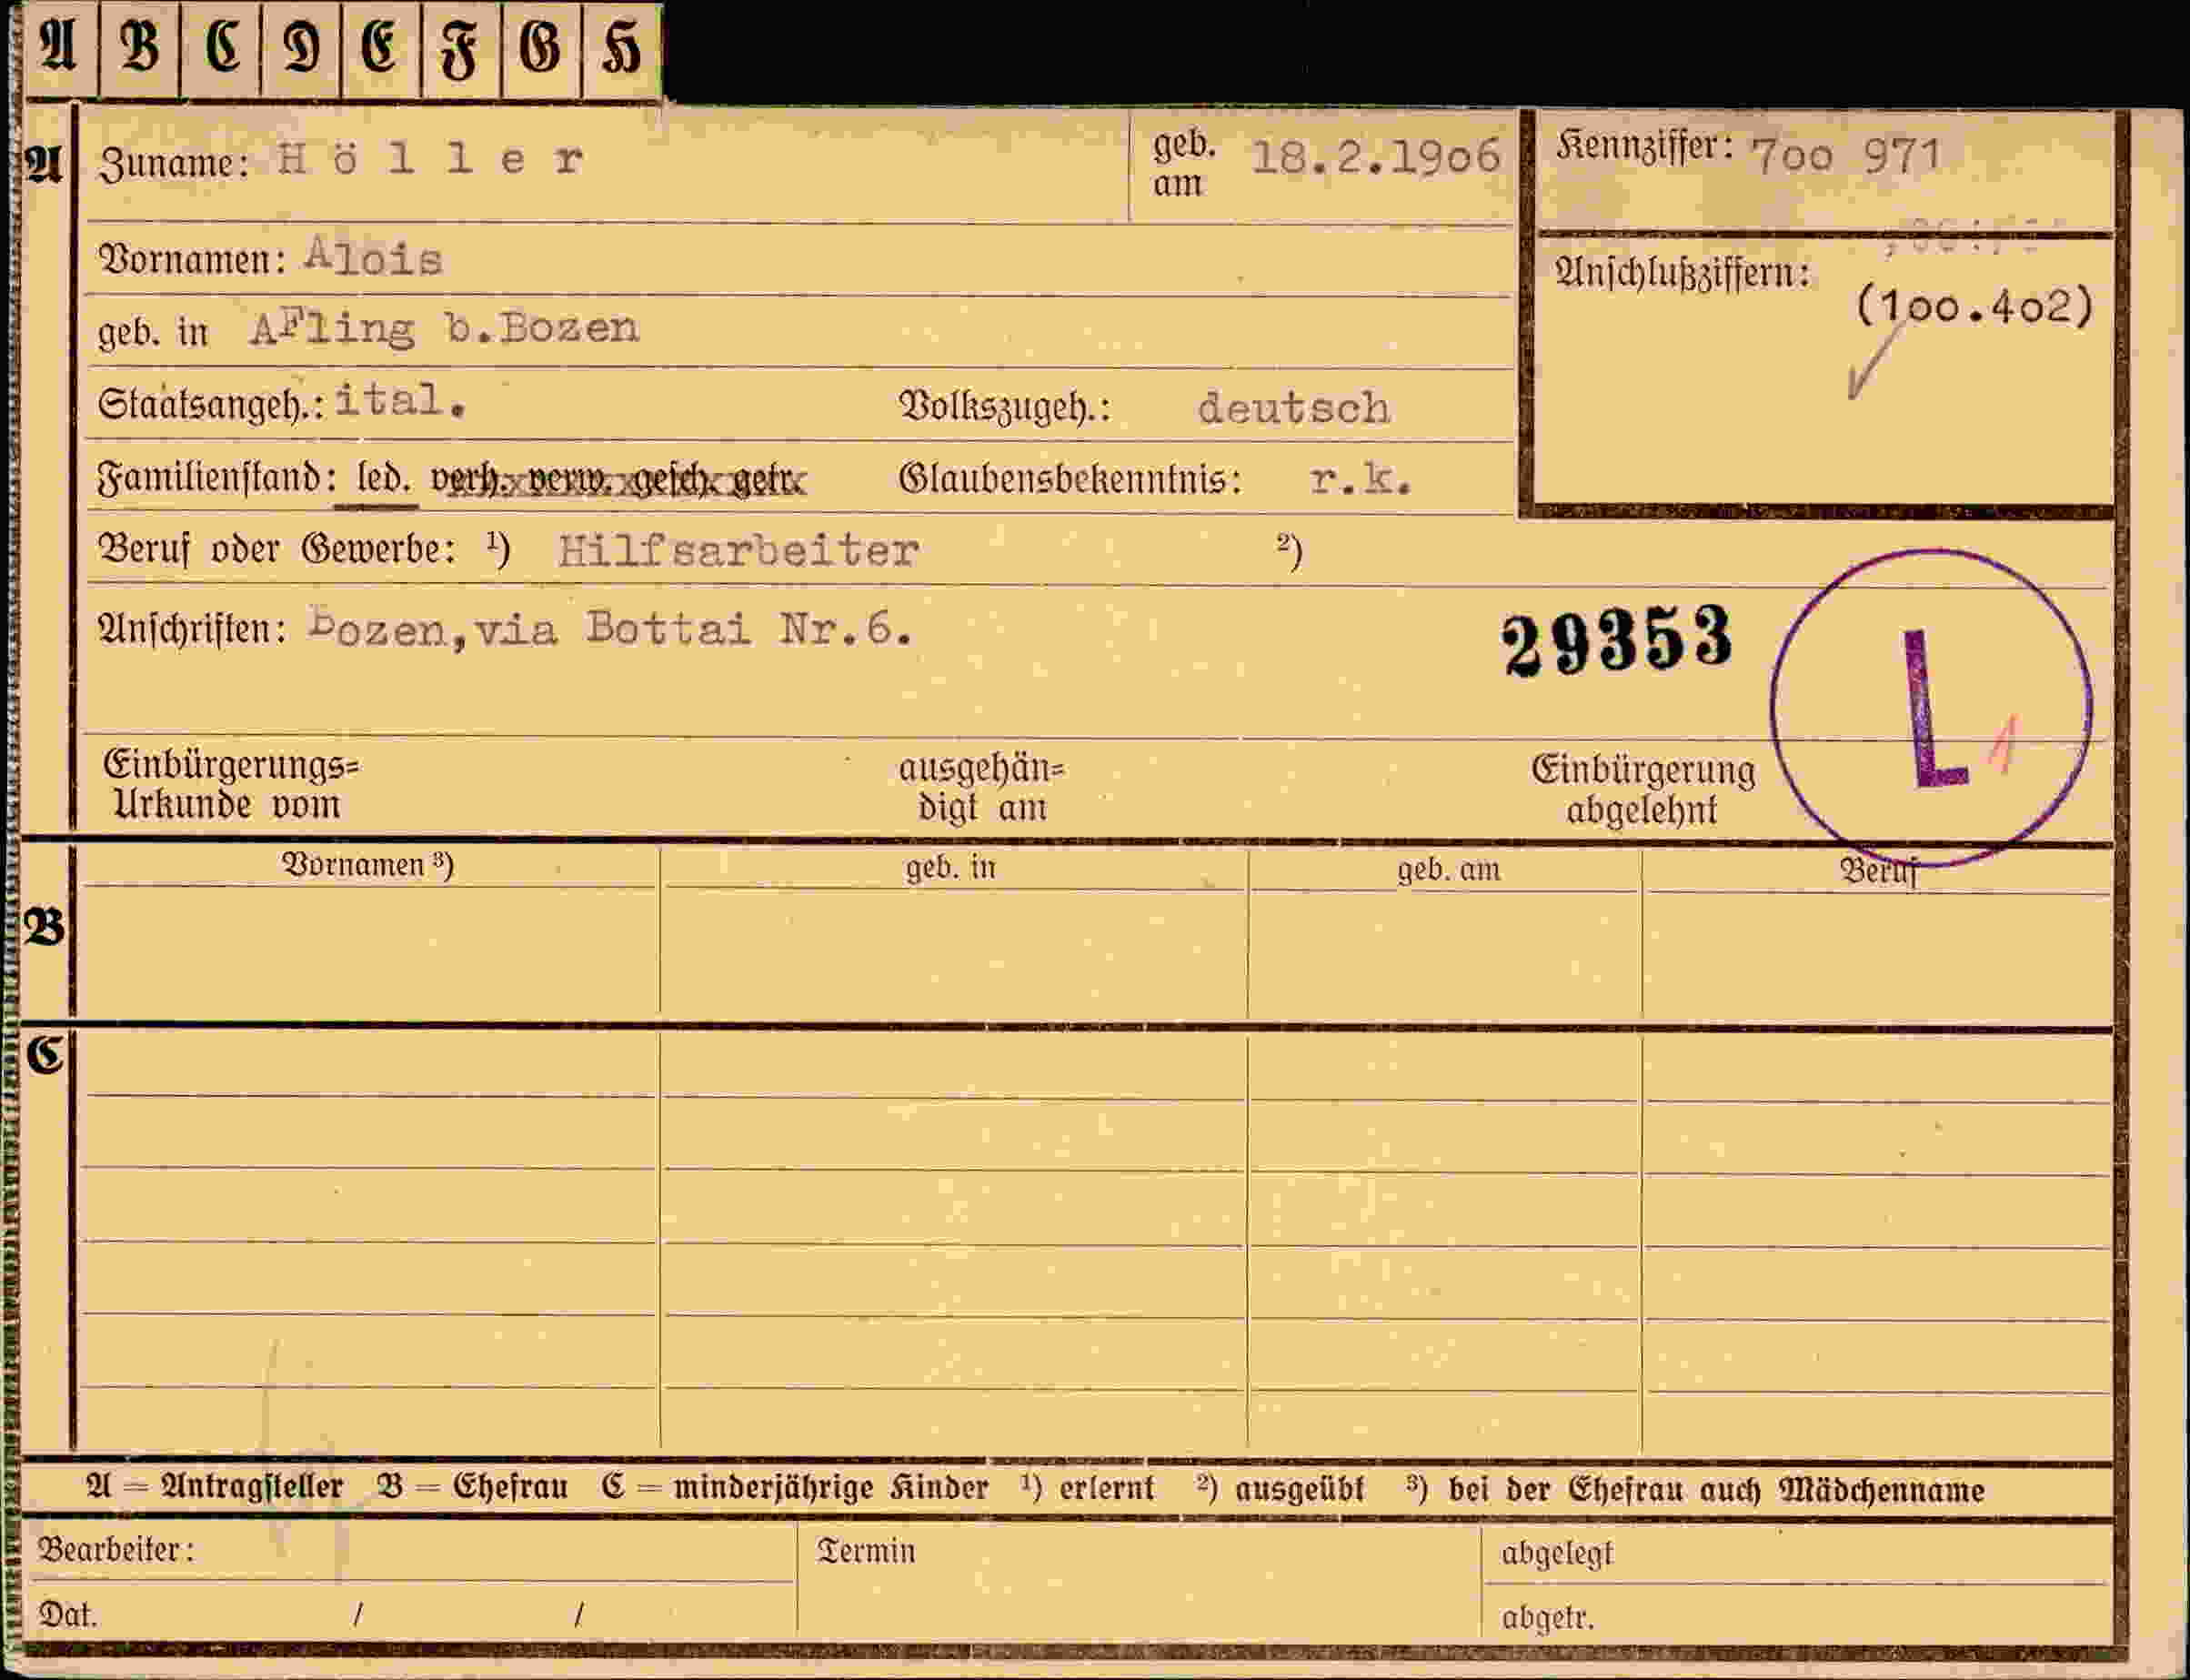Select the number "(100.402)"
The width and height of the screenshot is (2190, 1680).
(x=1974, y=306)
